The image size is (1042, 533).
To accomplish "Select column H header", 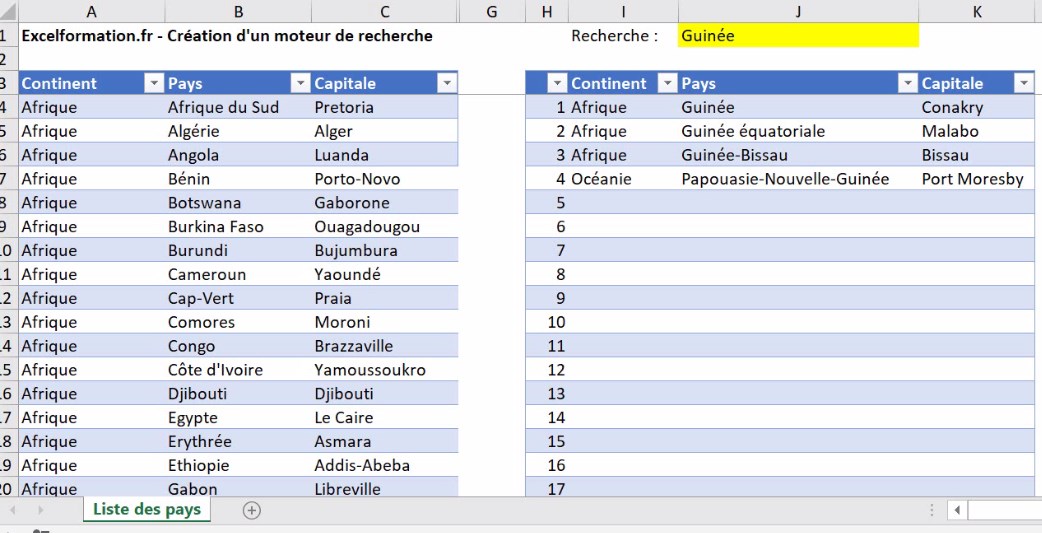I will (547, 11).
